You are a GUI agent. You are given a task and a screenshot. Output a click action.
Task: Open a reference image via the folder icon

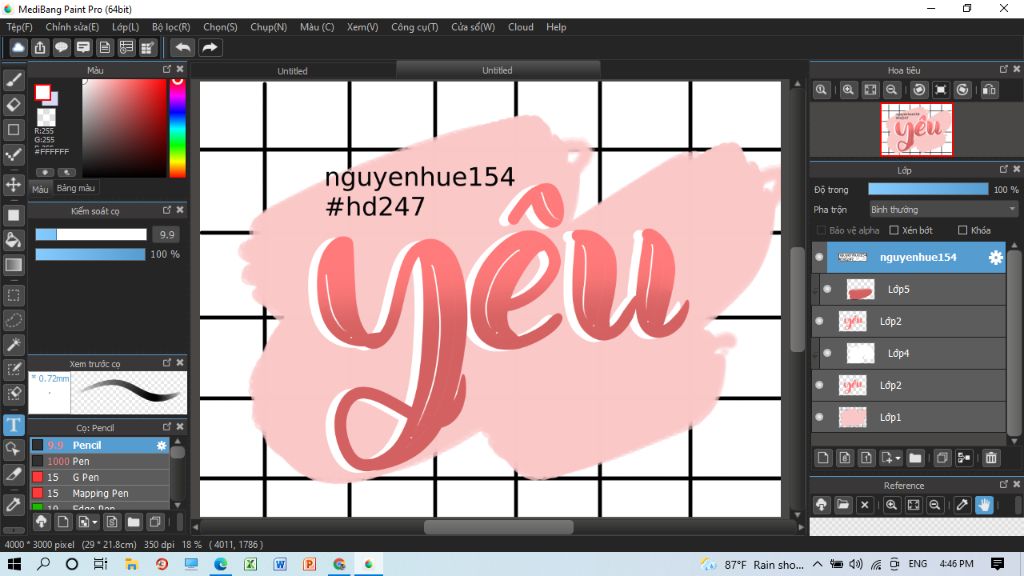pos(843,505)
